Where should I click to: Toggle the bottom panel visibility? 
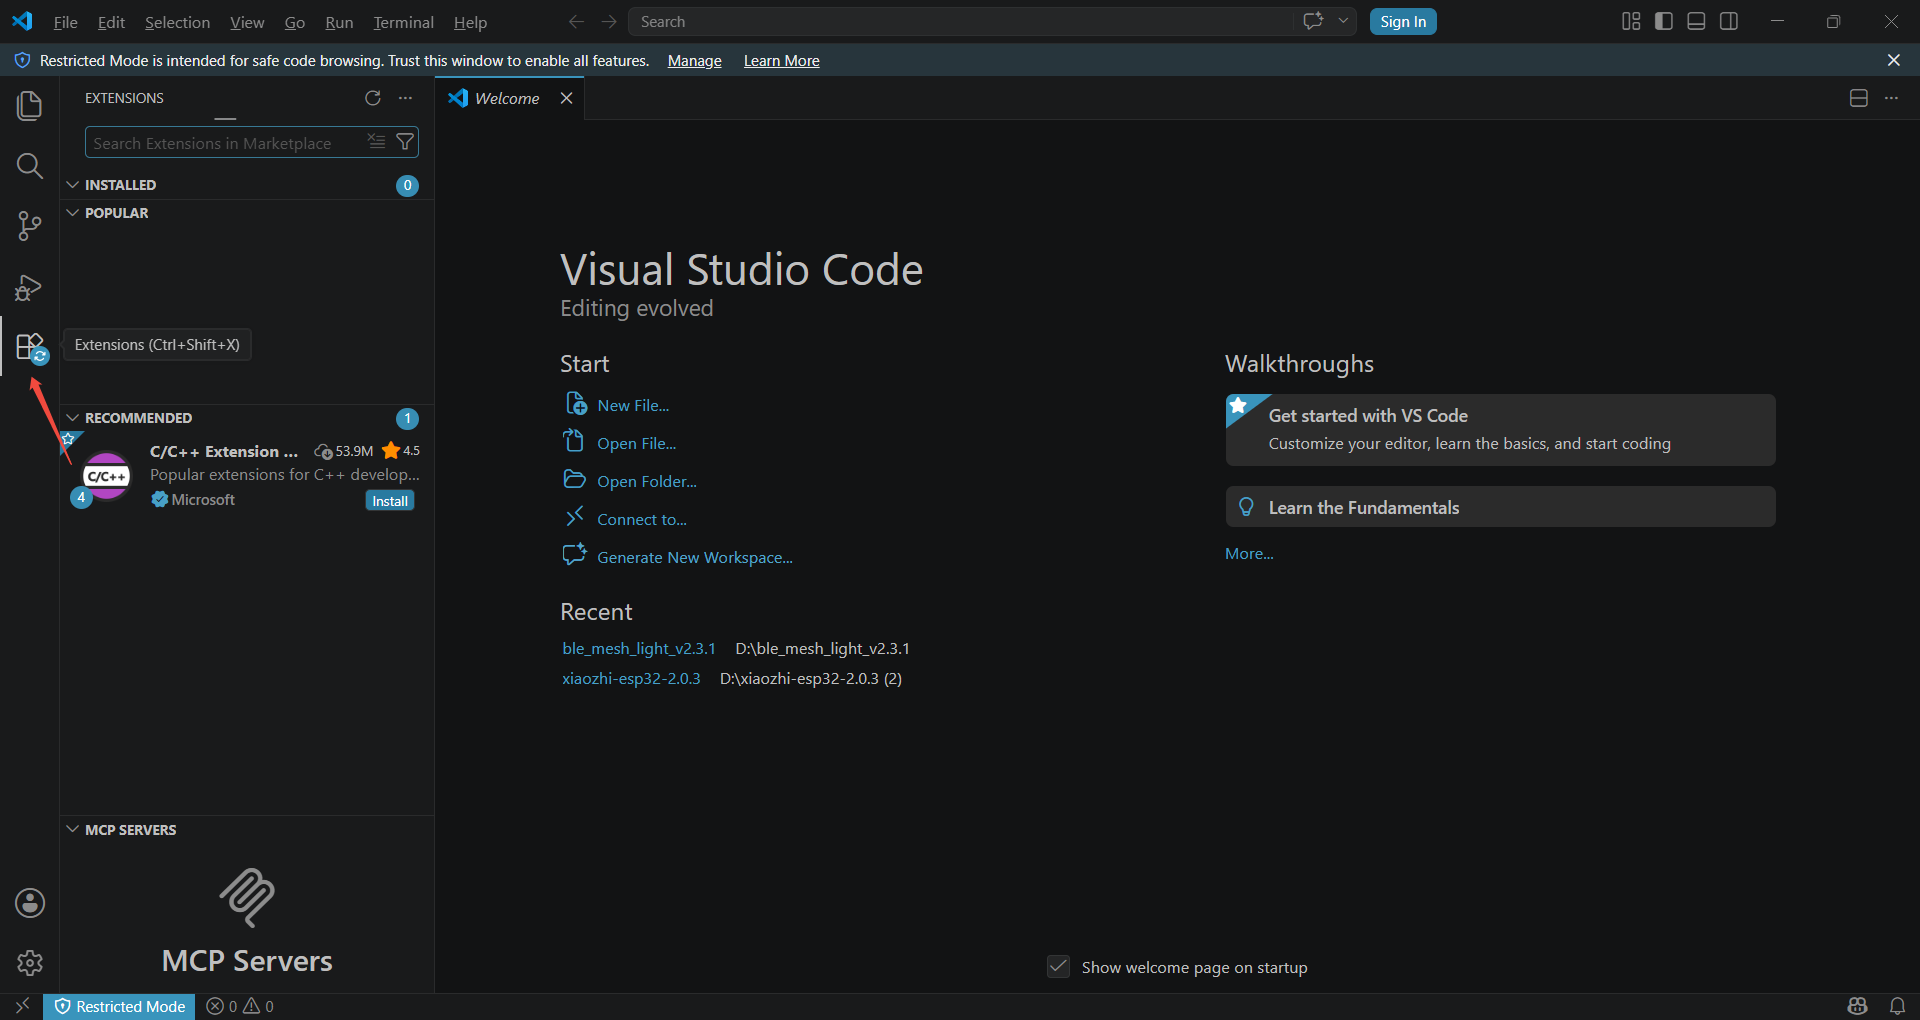coord(1696,21)
